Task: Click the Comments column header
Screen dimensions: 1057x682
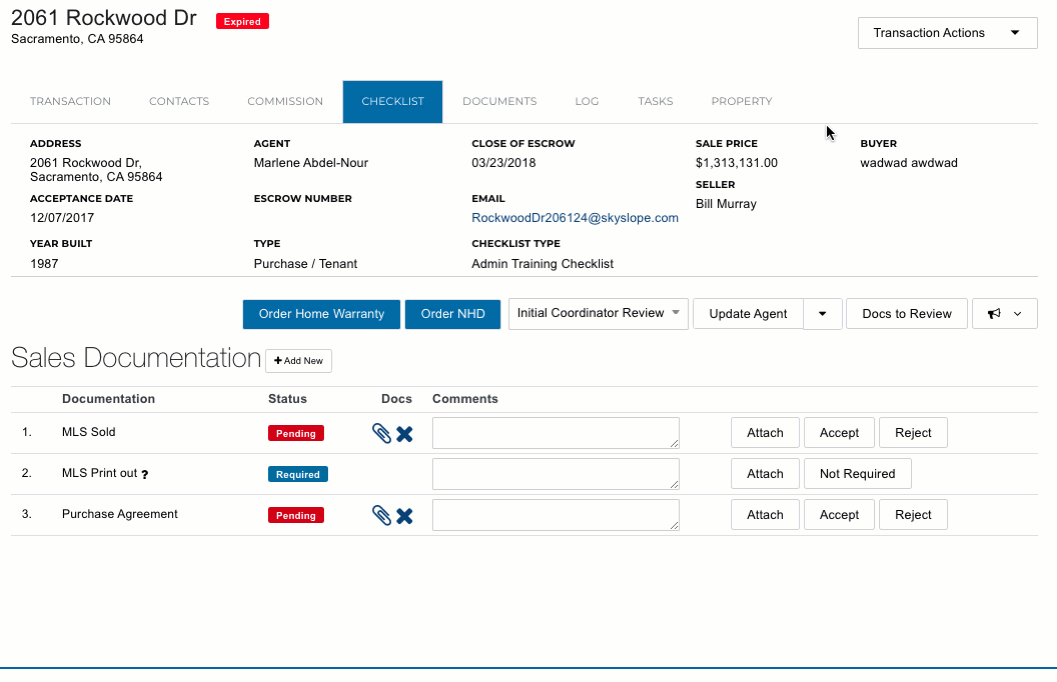Action: [x=465, y=399]
